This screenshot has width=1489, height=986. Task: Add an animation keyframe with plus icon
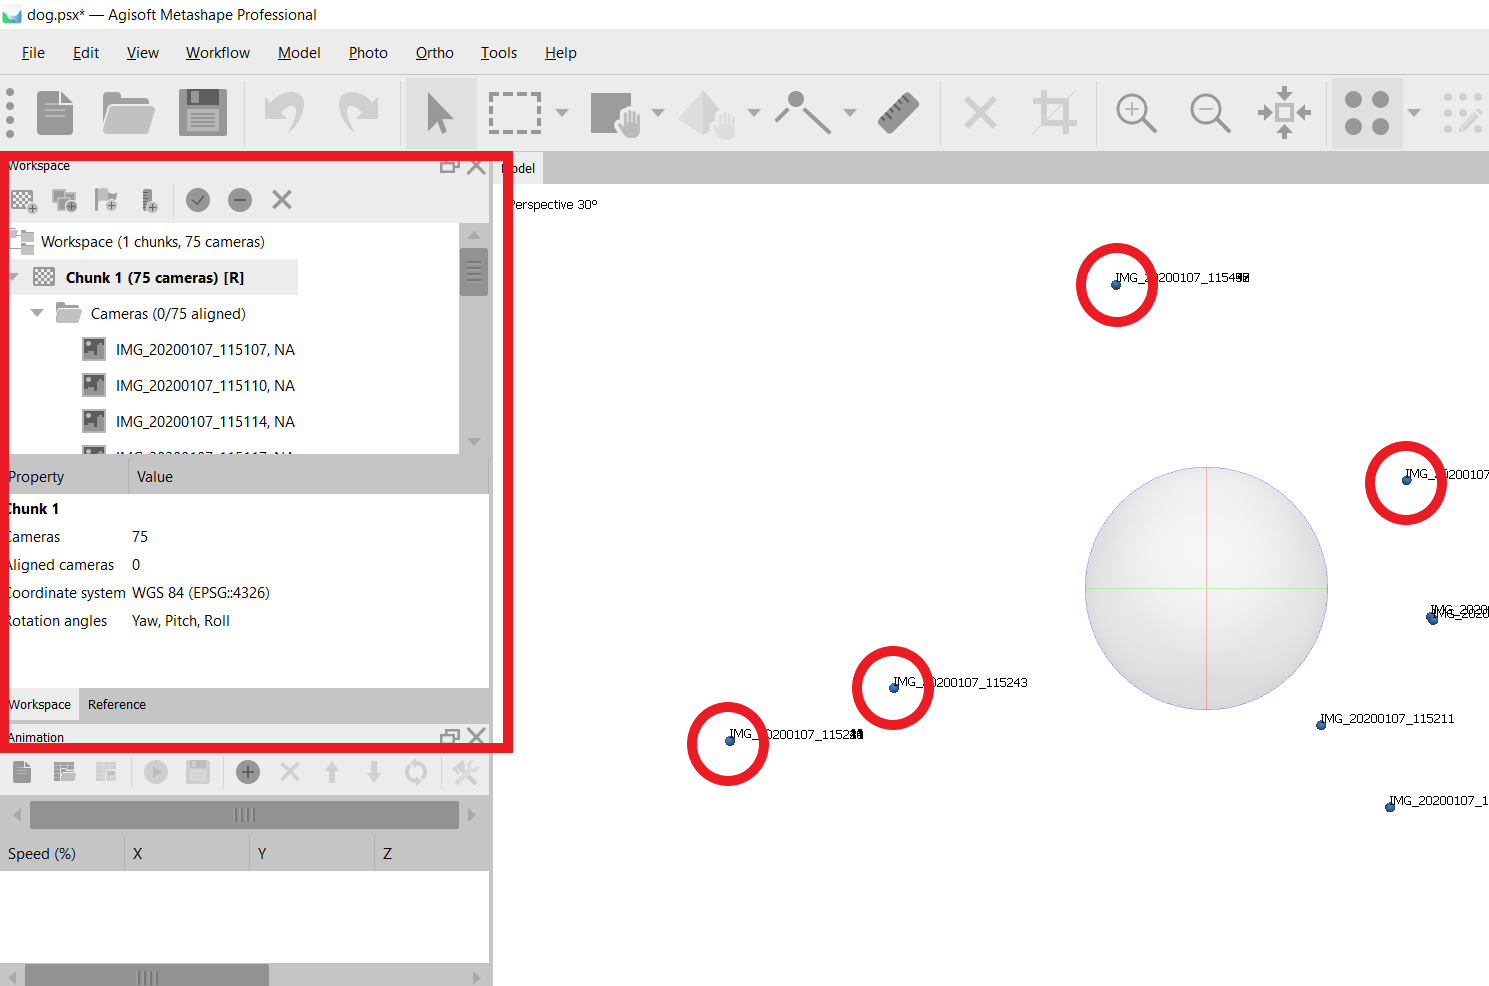tap(248, 772)
